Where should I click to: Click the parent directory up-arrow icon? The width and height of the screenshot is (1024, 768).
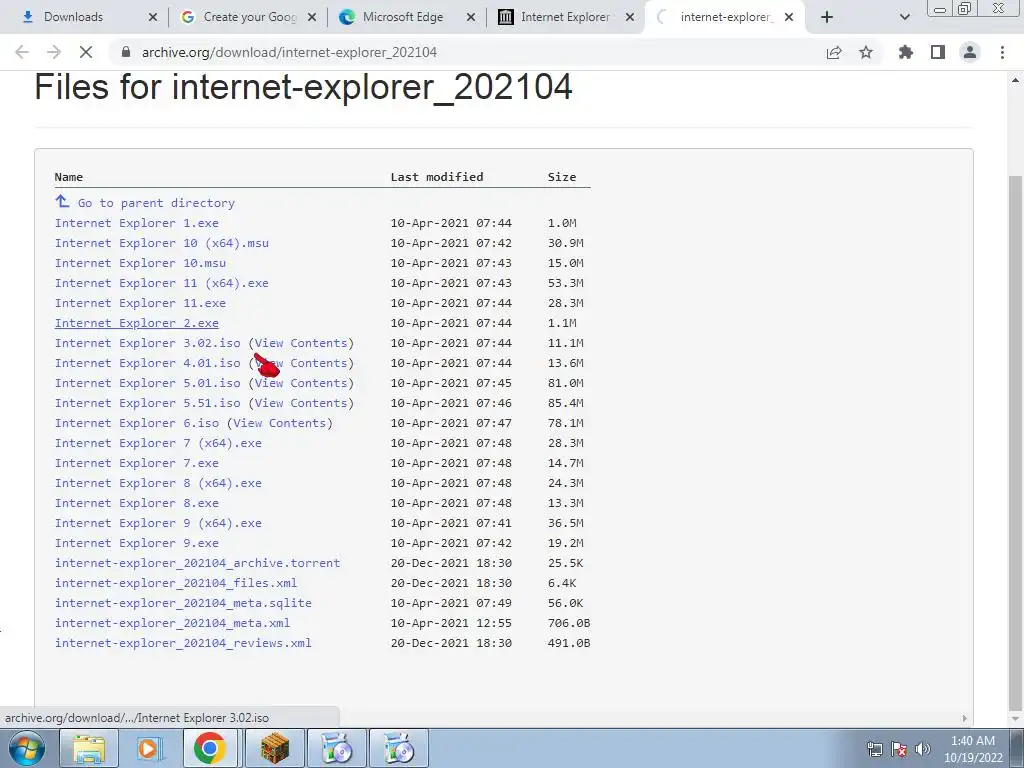[x=62, y=202]
